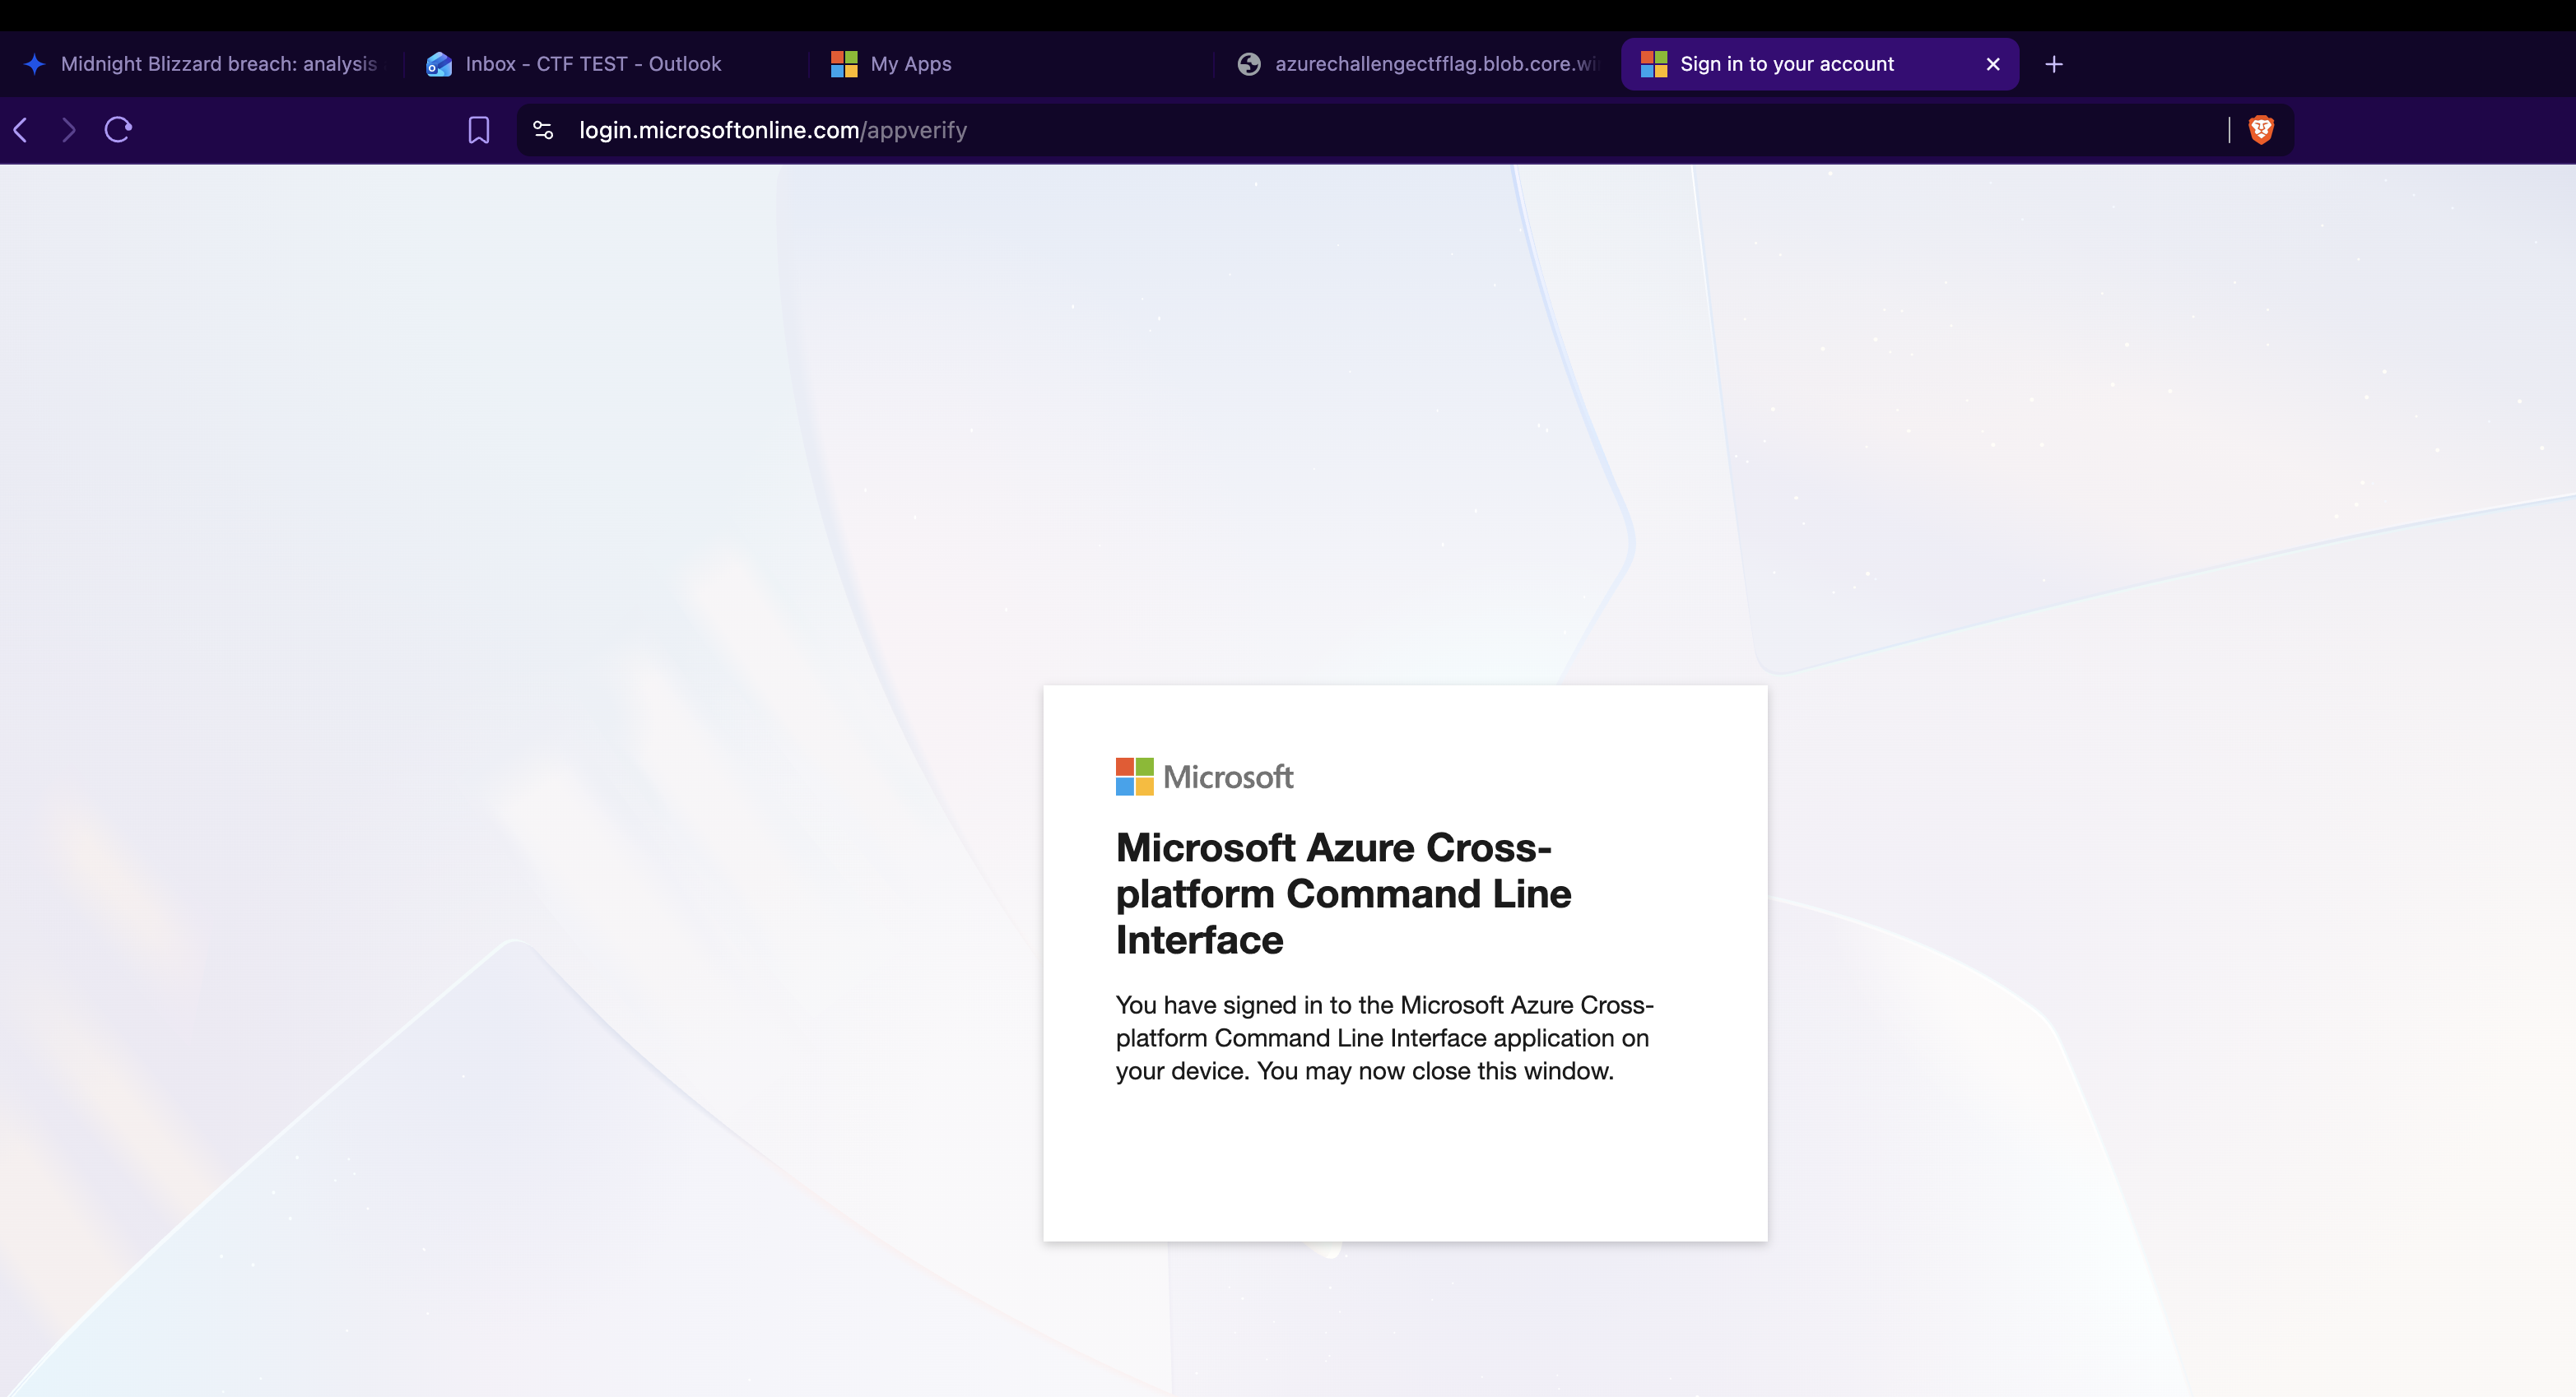Click the forward navigation arrow
The height and width of the screenshot is (1397, 2576).
tap(68, 130)
